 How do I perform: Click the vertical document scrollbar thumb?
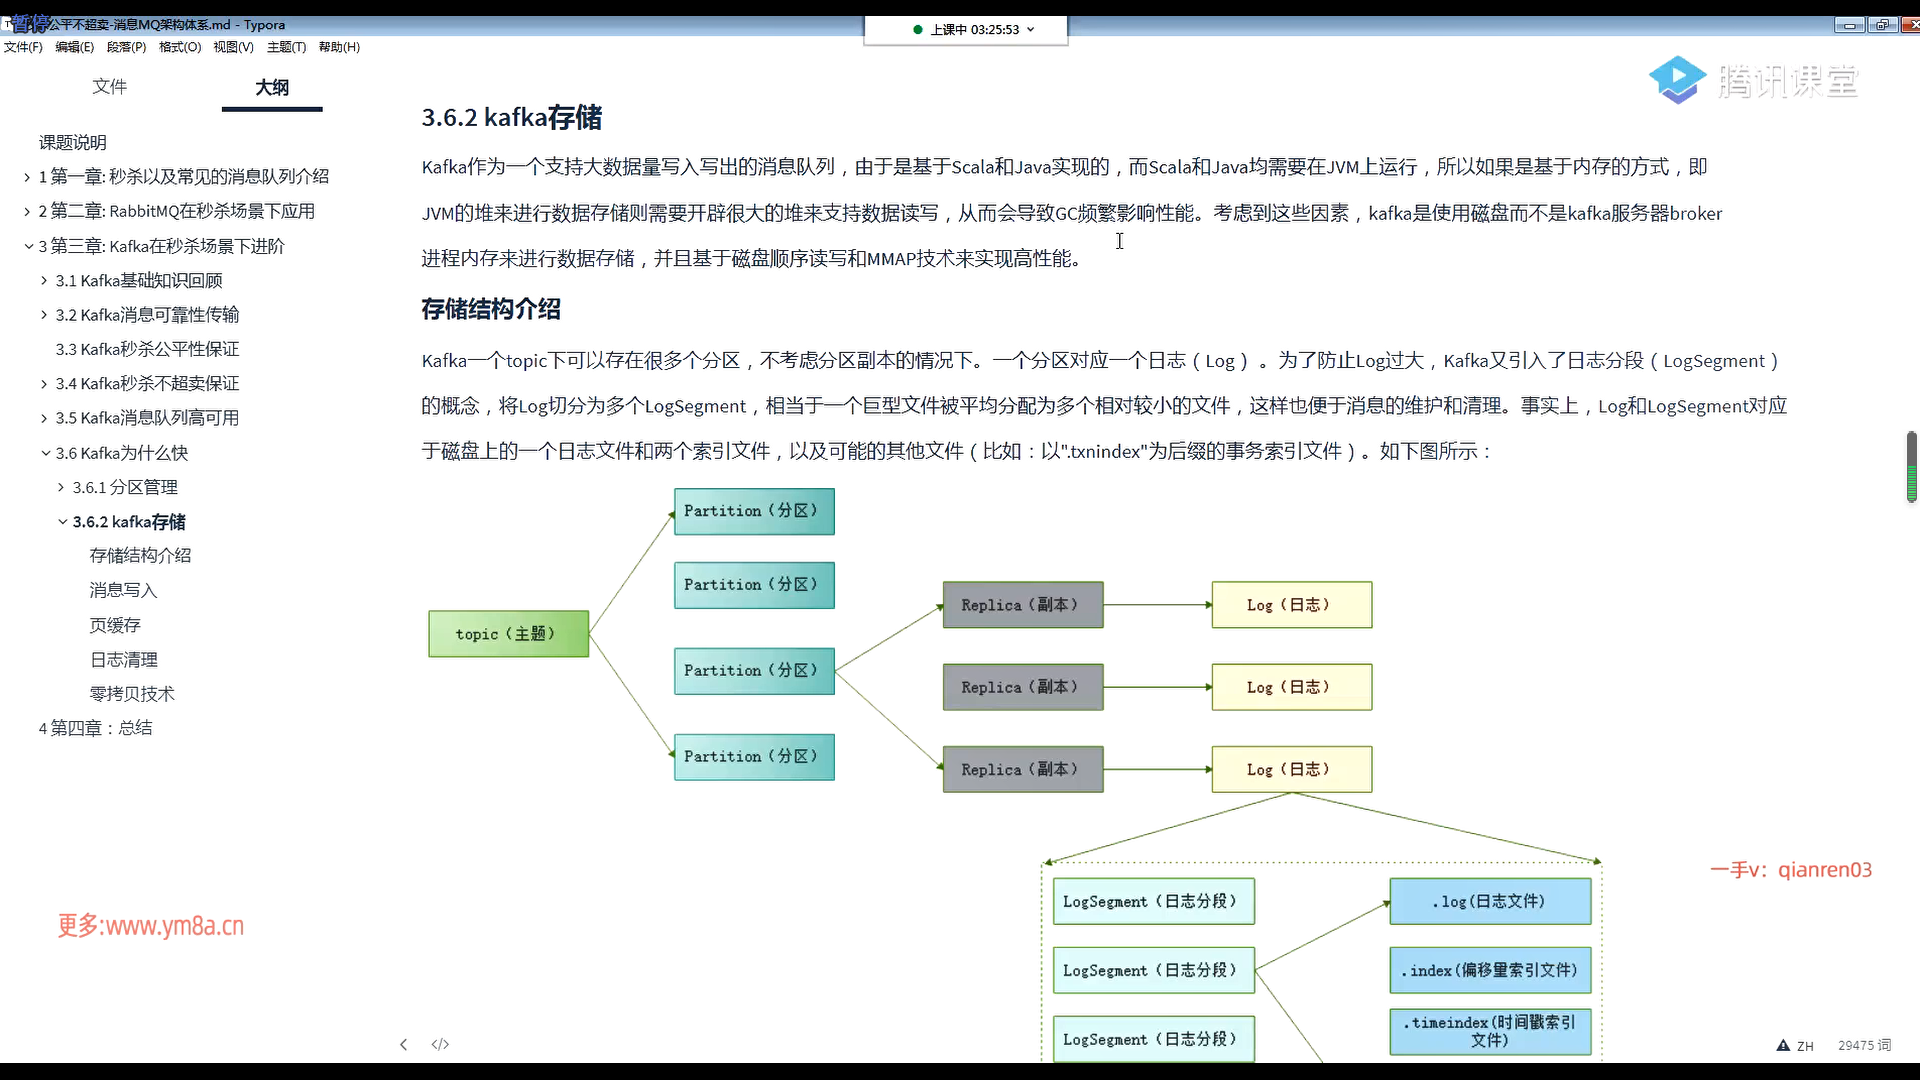(1911, 465)
